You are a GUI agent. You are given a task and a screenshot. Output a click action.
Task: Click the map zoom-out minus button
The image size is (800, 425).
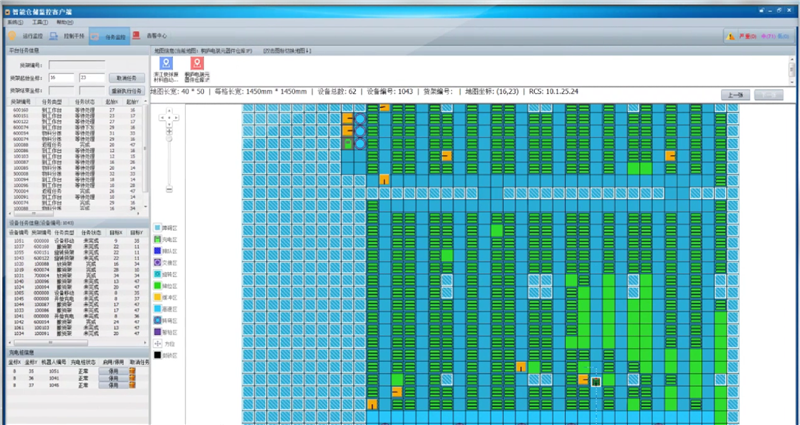point(168,188)
